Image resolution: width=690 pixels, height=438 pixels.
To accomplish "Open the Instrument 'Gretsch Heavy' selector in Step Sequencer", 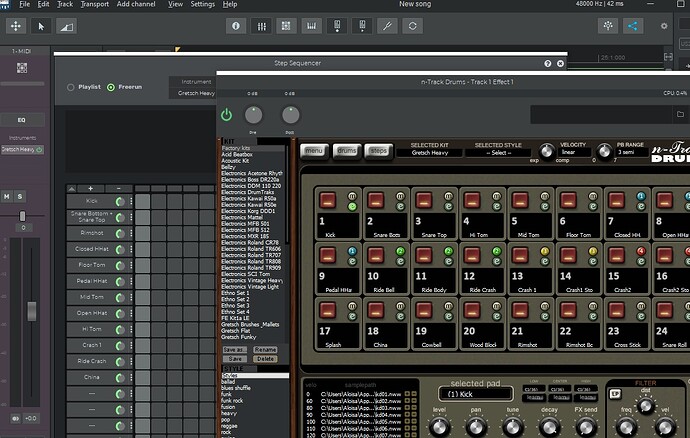I will click(x=194, y=93).
